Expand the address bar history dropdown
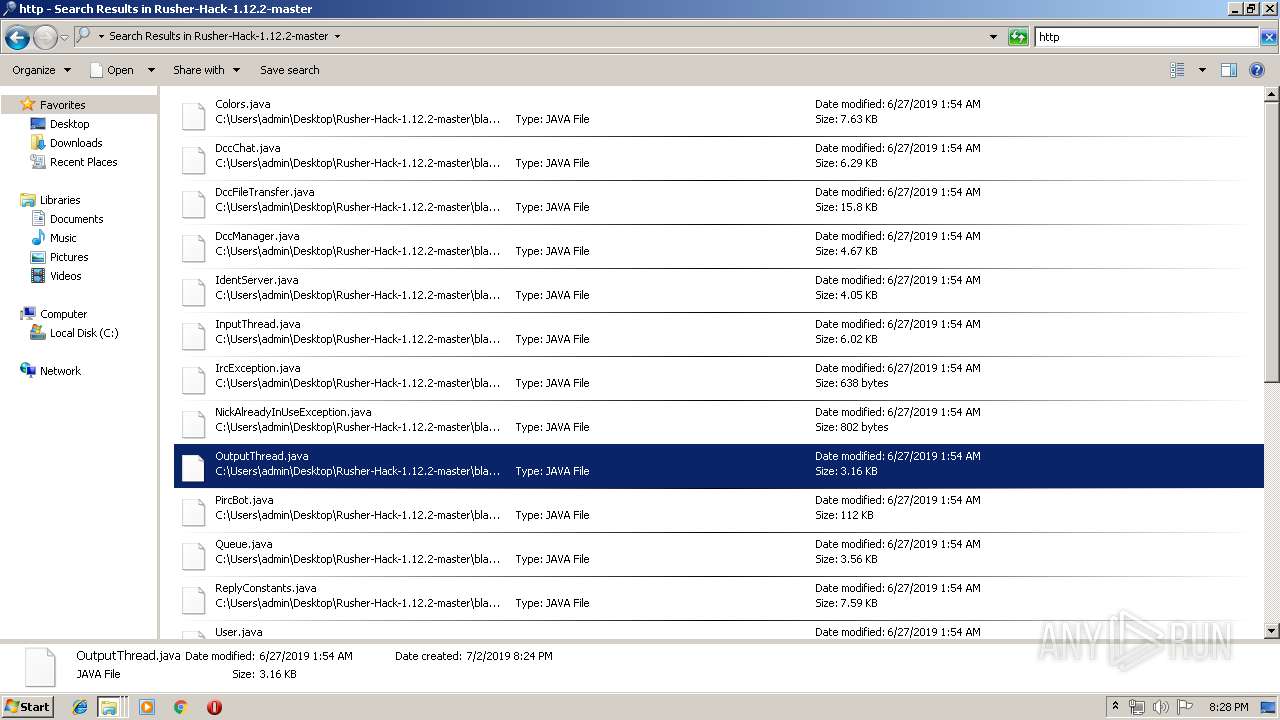Viewport: 1280px width, 720px height. (x=993, y=37)
